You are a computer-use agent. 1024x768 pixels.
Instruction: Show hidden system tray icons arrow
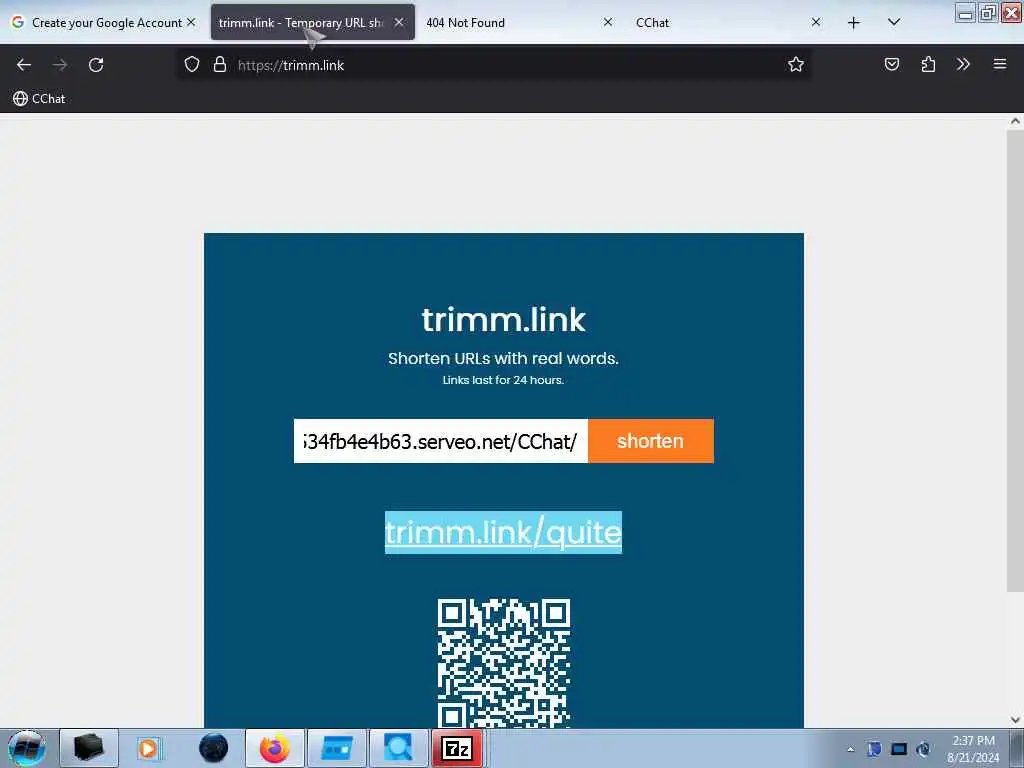pyautogui.click(x=850, y=750)
